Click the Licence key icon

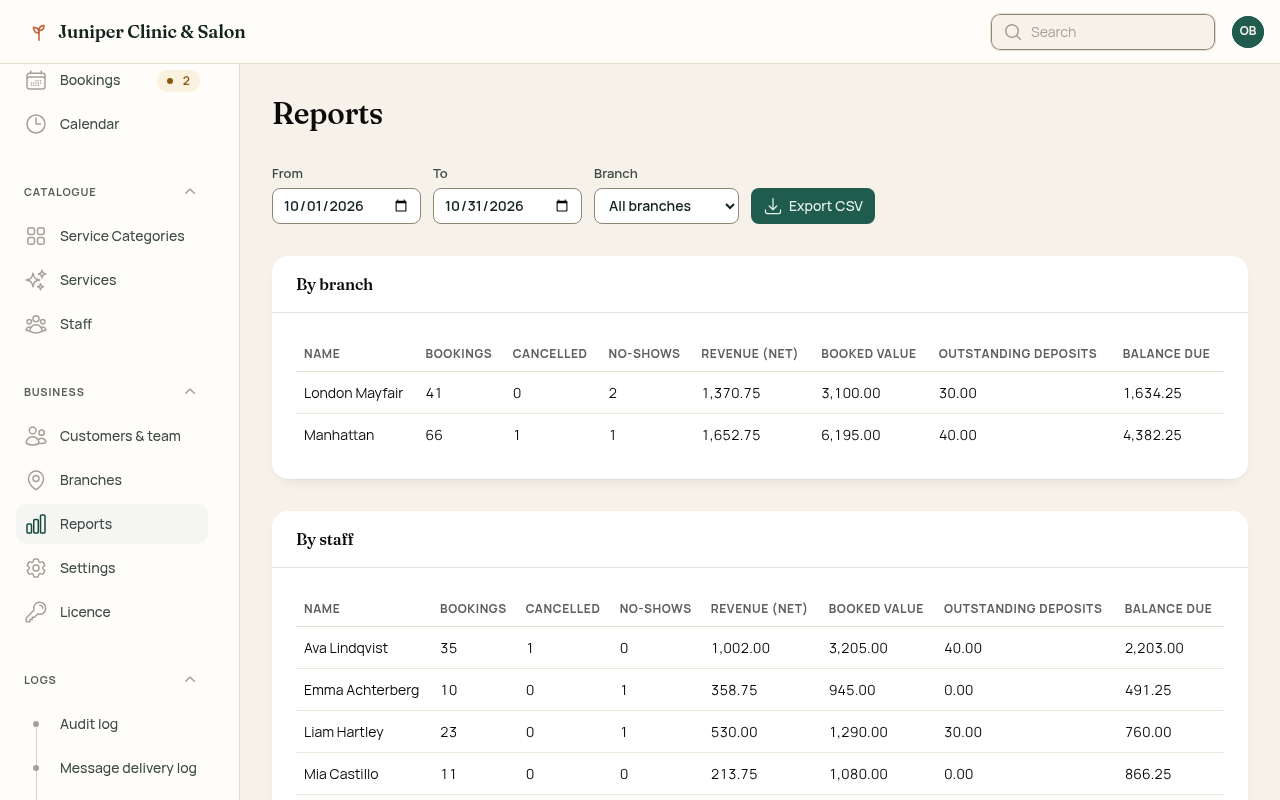(36, 612)
